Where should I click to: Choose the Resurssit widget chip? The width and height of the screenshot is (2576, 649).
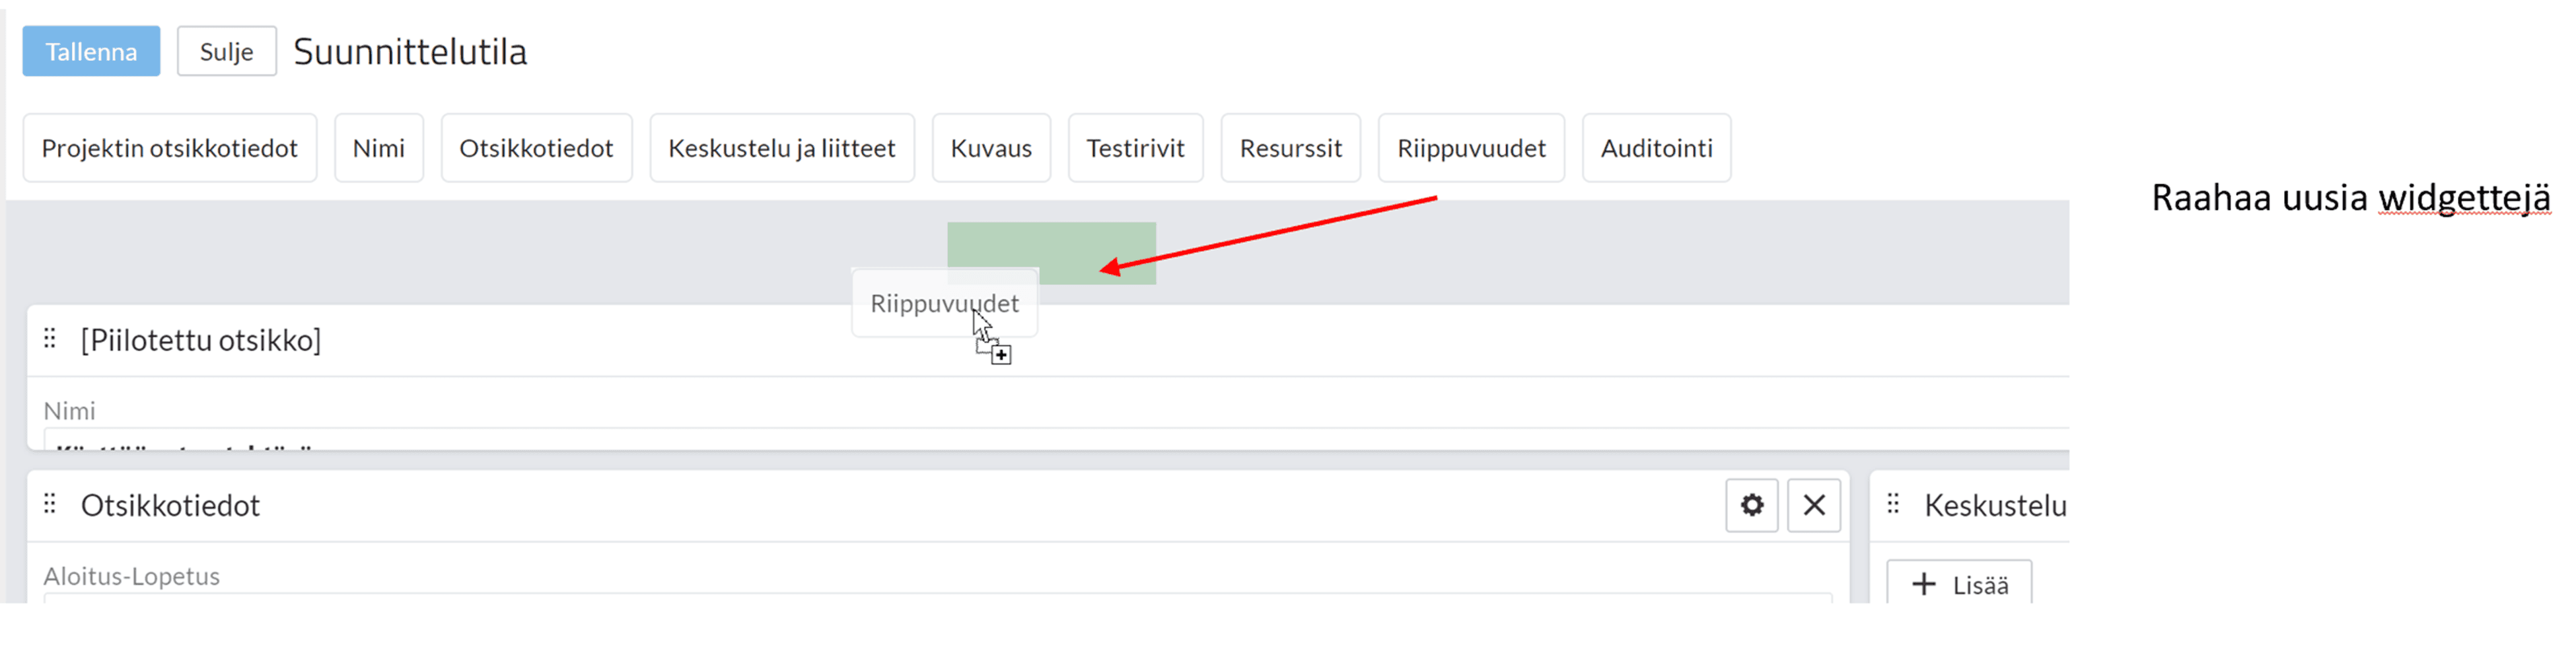point(1290,148)
